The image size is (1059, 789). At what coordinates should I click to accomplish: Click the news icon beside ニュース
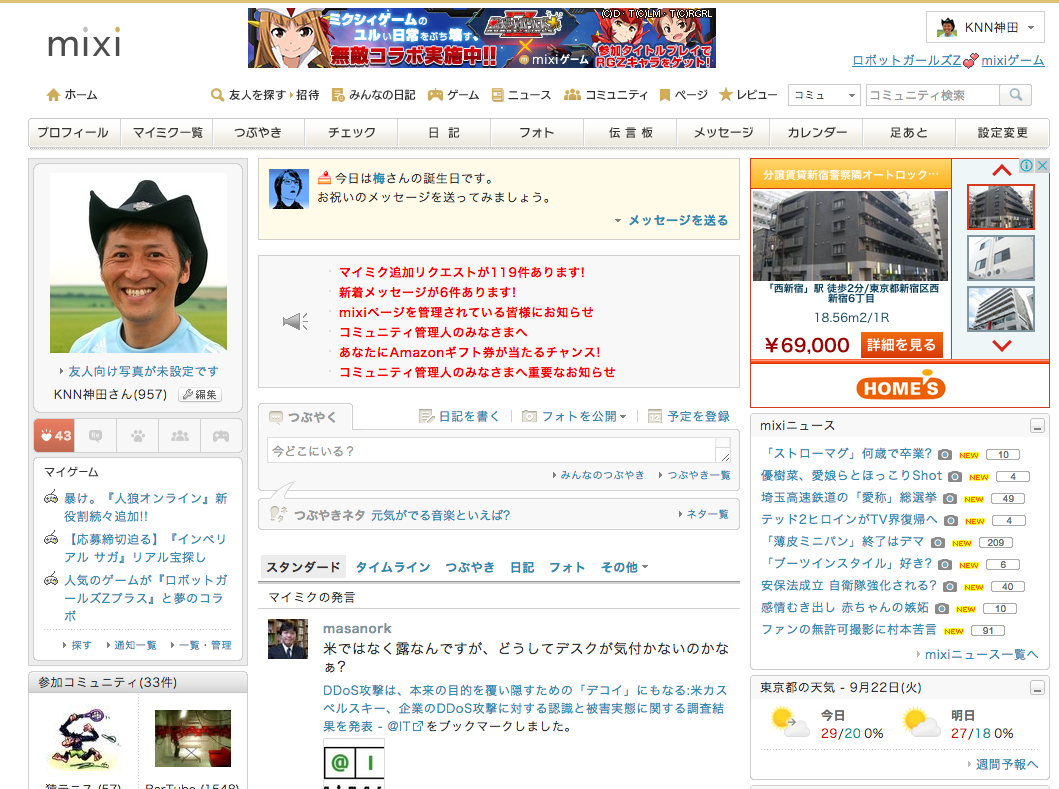498,95
